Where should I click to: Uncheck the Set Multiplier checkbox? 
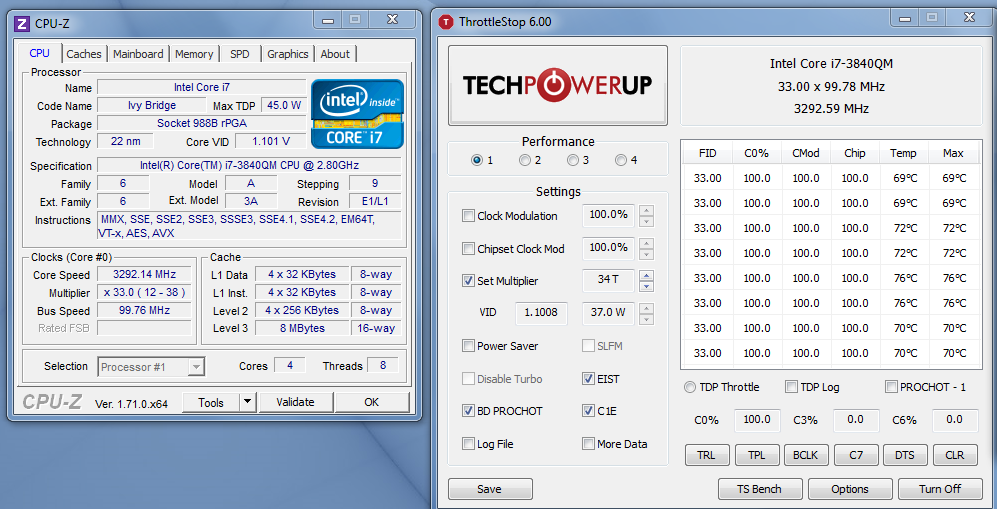tap(468, 280)
